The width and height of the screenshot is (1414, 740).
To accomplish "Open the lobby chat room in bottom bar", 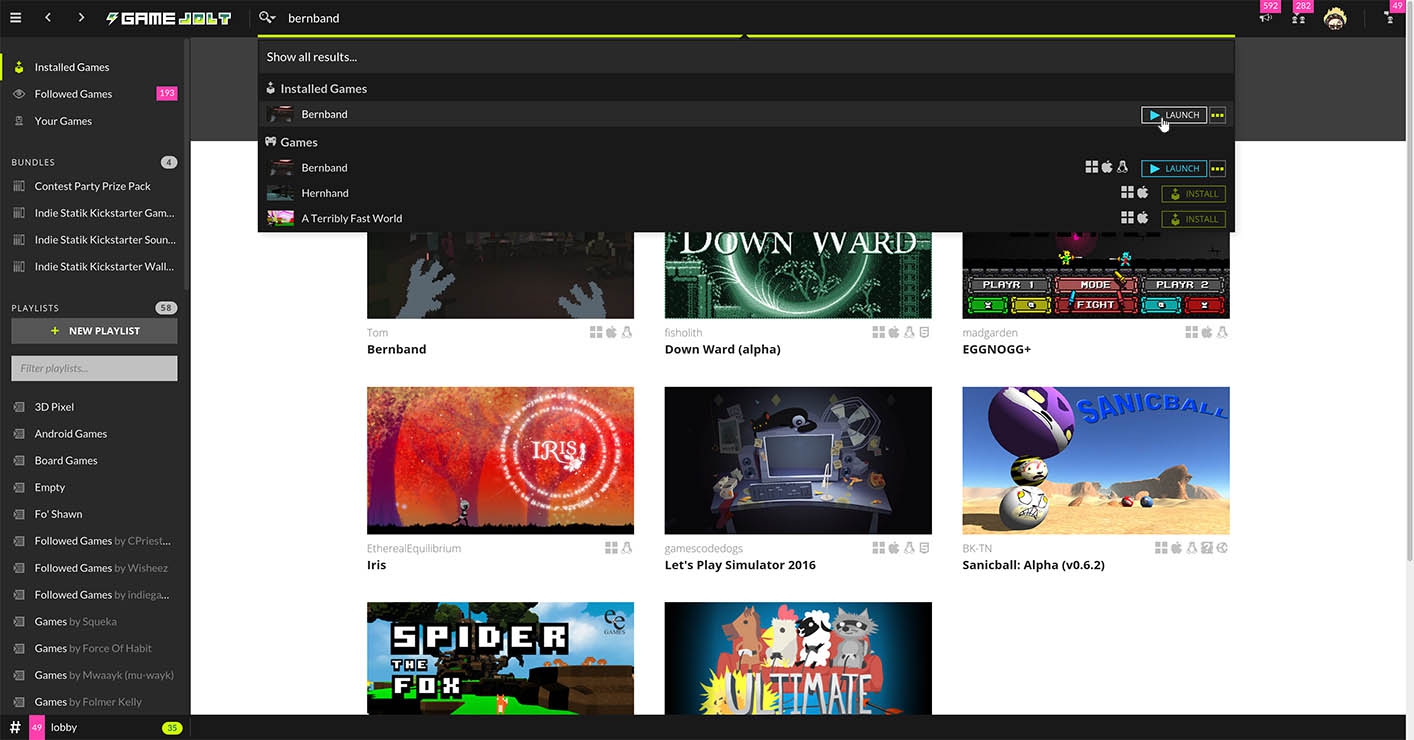I will click(x=64, y=727).
